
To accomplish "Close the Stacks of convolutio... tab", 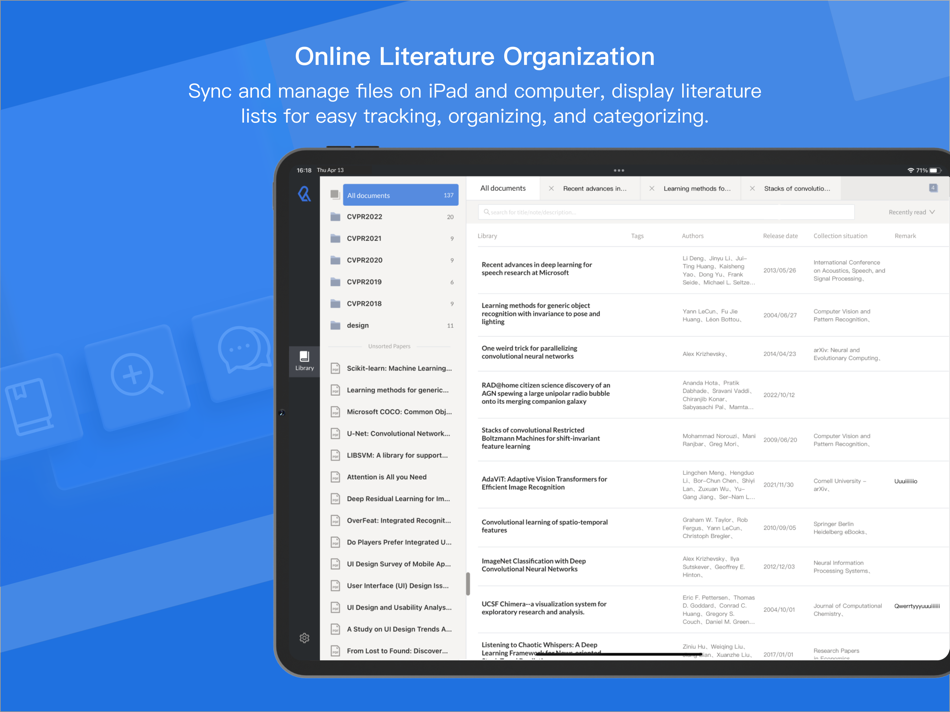I will (x=752, y=188).
